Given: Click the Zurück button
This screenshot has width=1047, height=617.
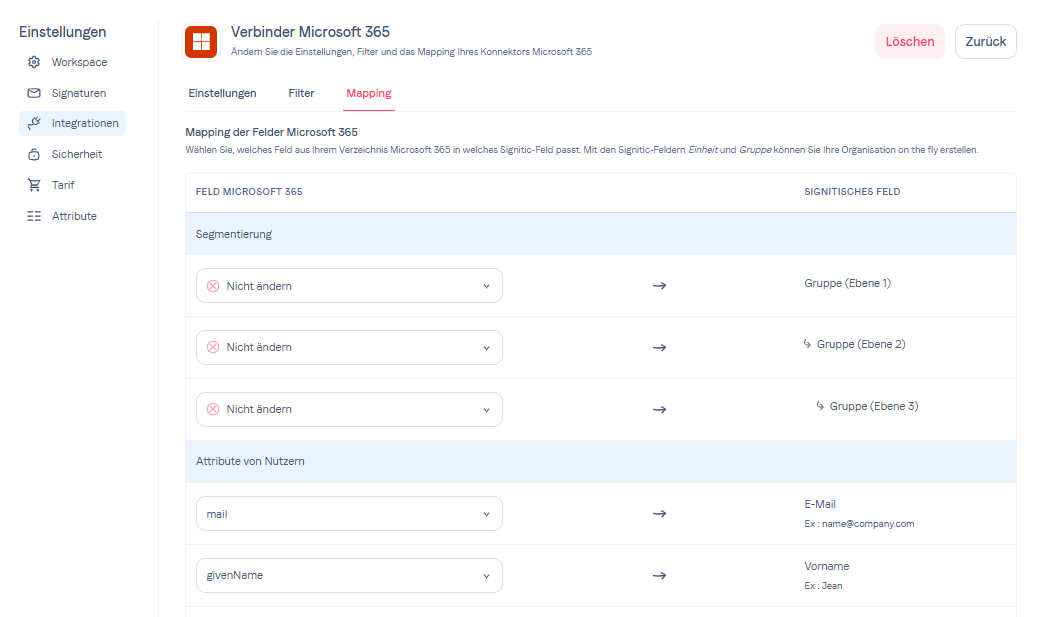Looking at the screenshot, I should (x=985, y=42).
